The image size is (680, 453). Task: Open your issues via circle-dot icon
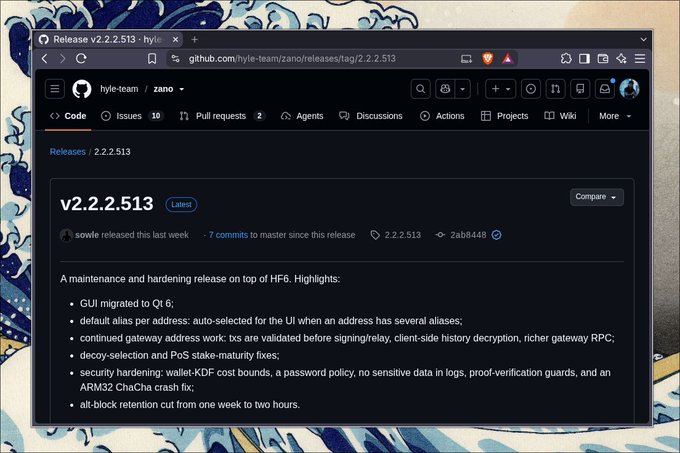click(530, 89)
